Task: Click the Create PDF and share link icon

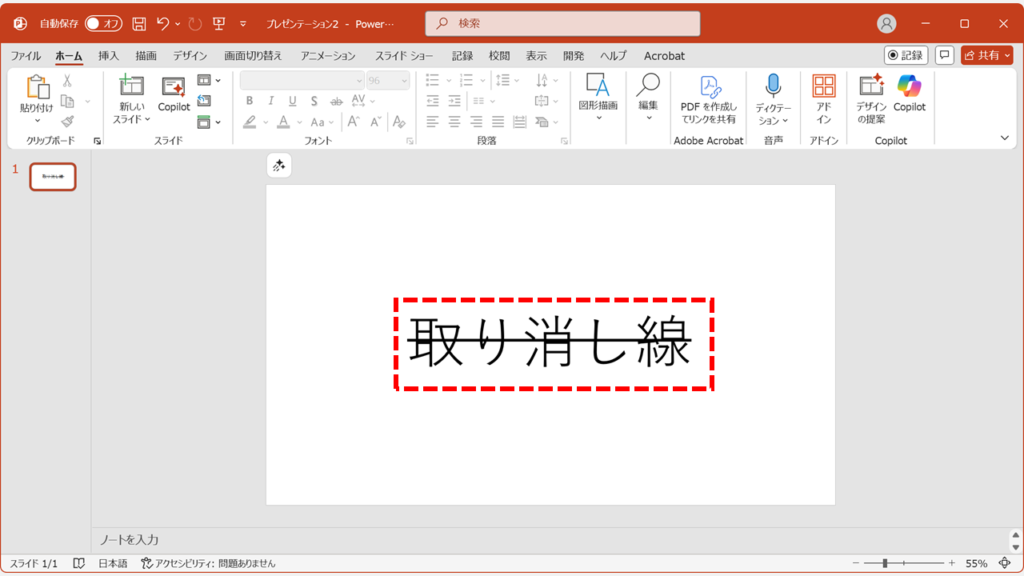Action: tap(708, 87)
